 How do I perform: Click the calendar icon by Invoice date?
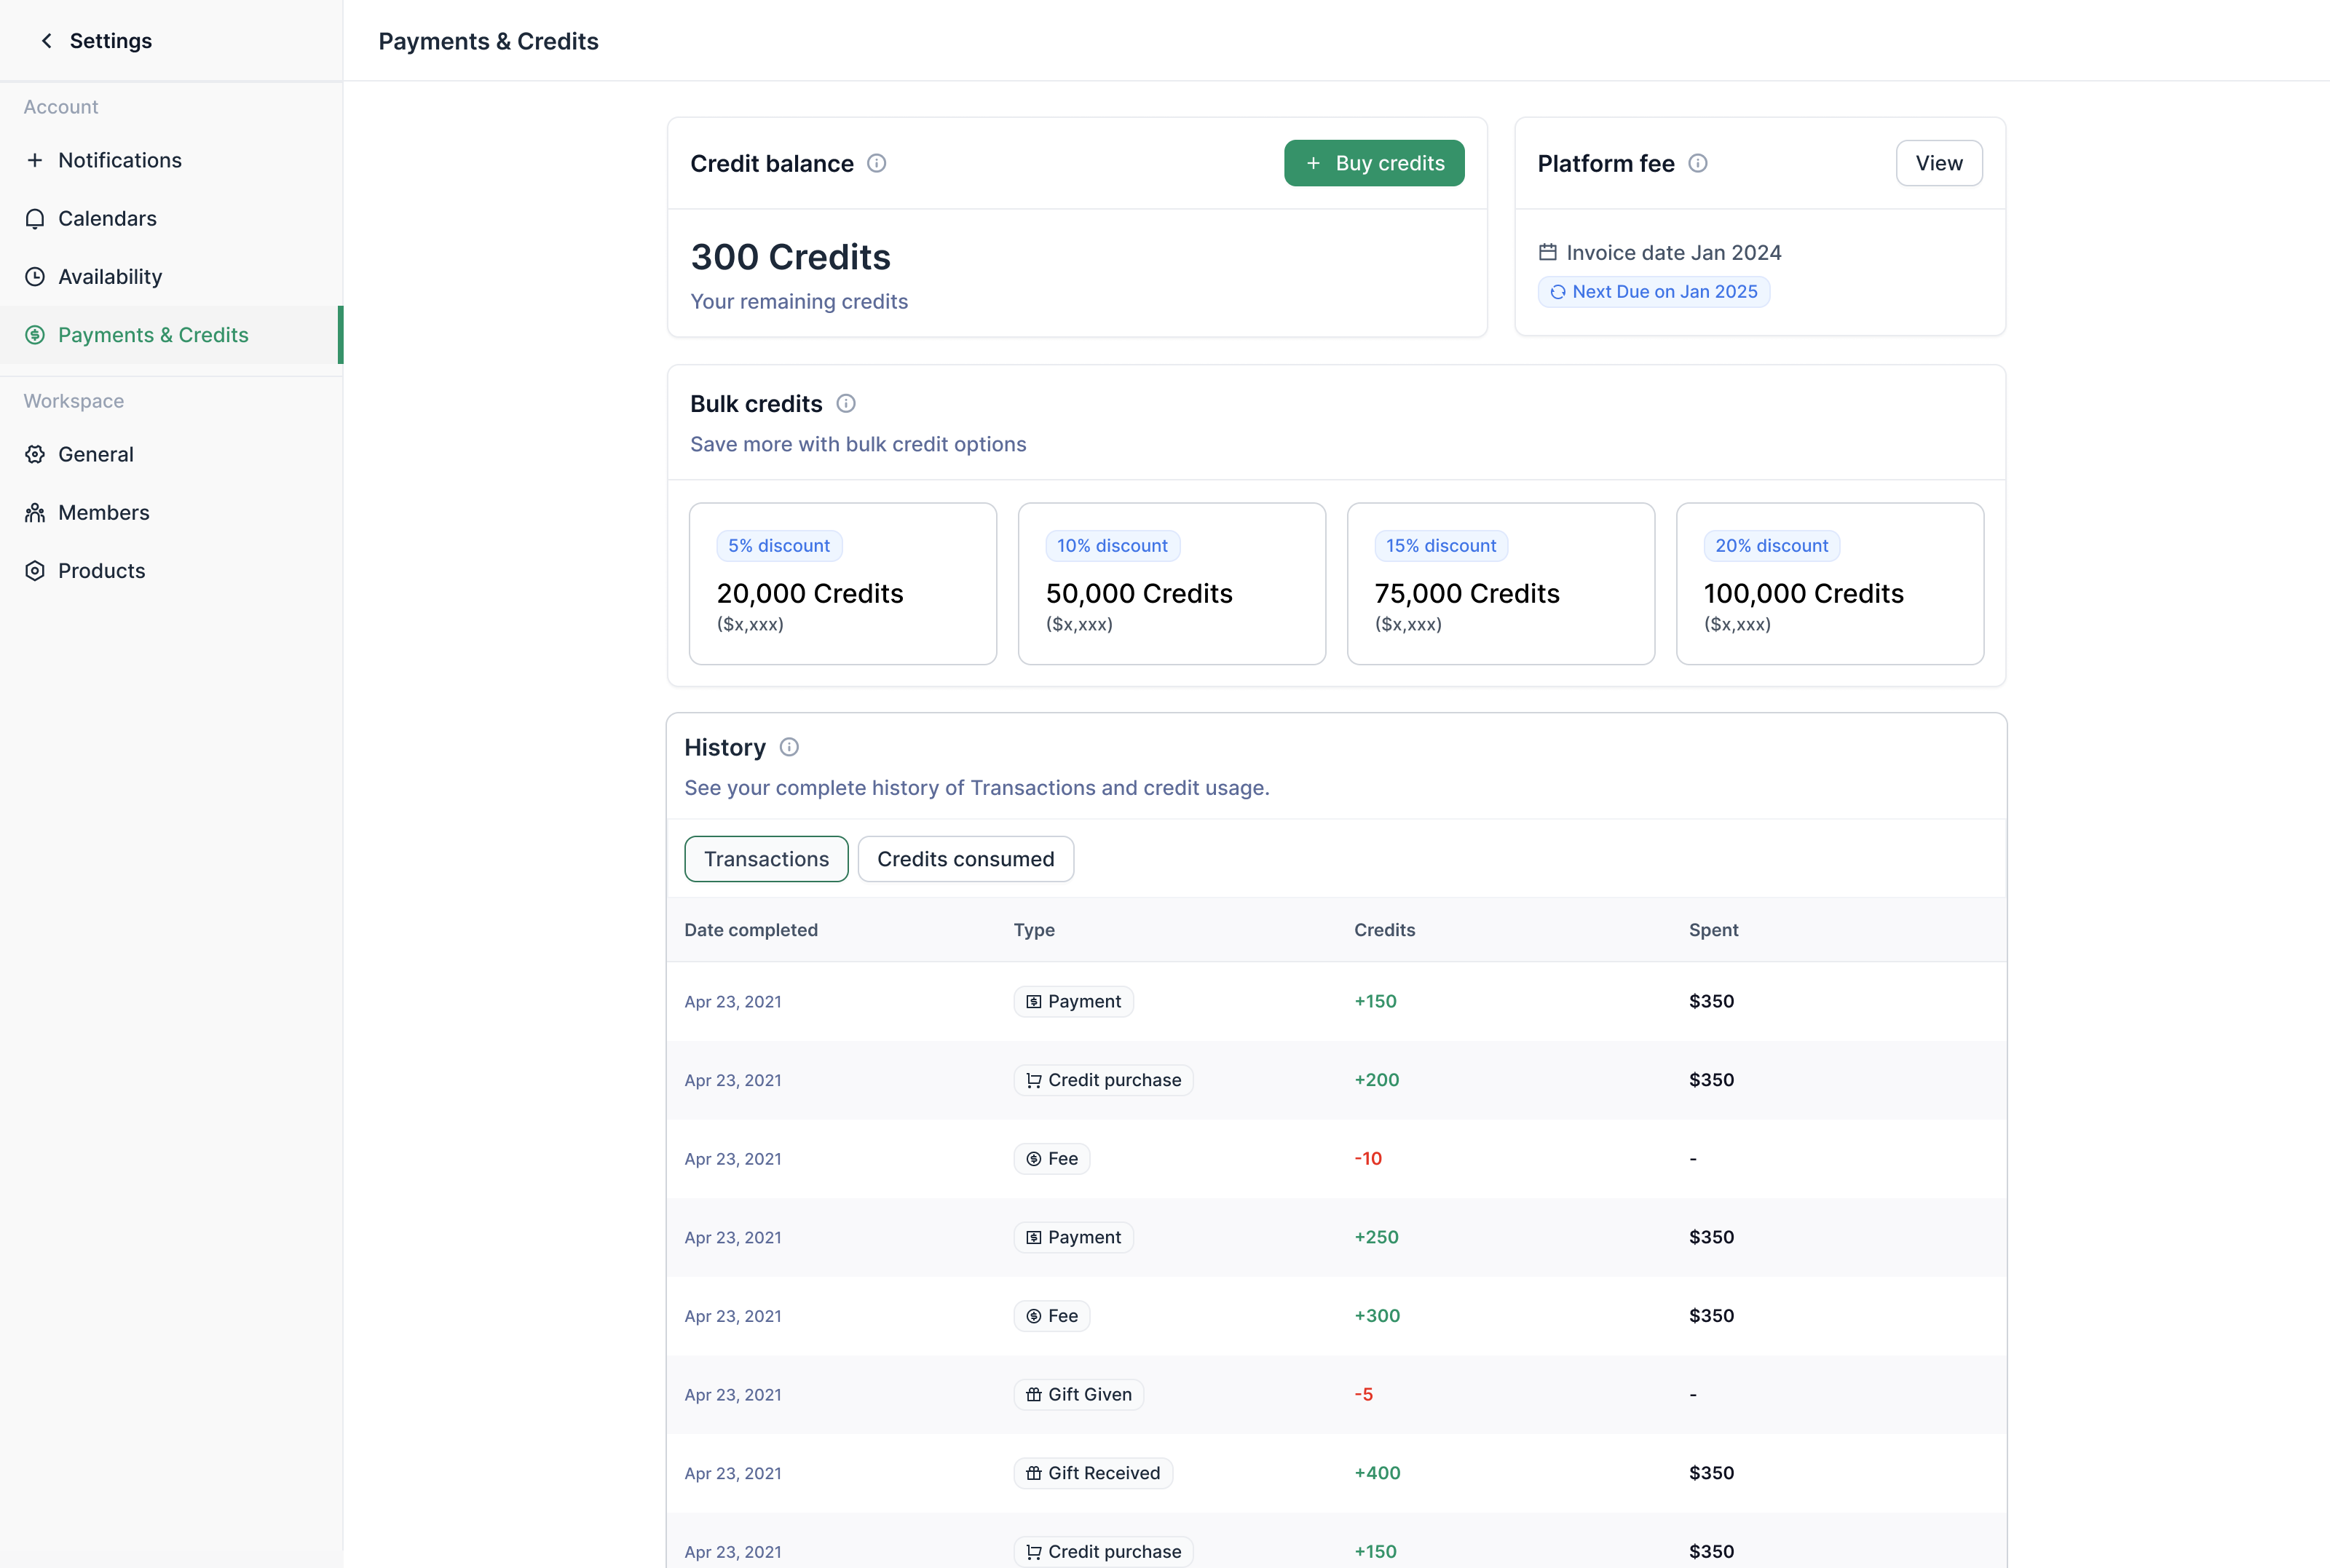(1547, 252)
